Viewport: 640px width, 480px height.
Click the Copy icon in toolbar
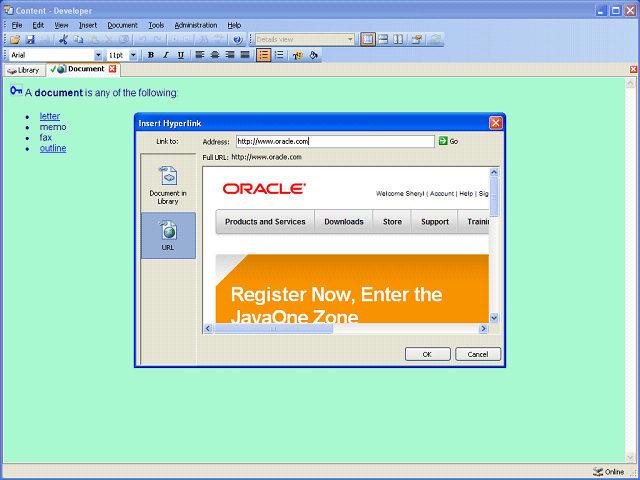point(78,40)
